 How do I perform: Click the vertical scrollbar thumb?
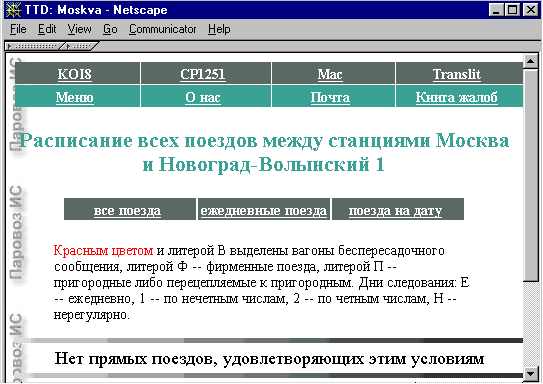point(531,175)
